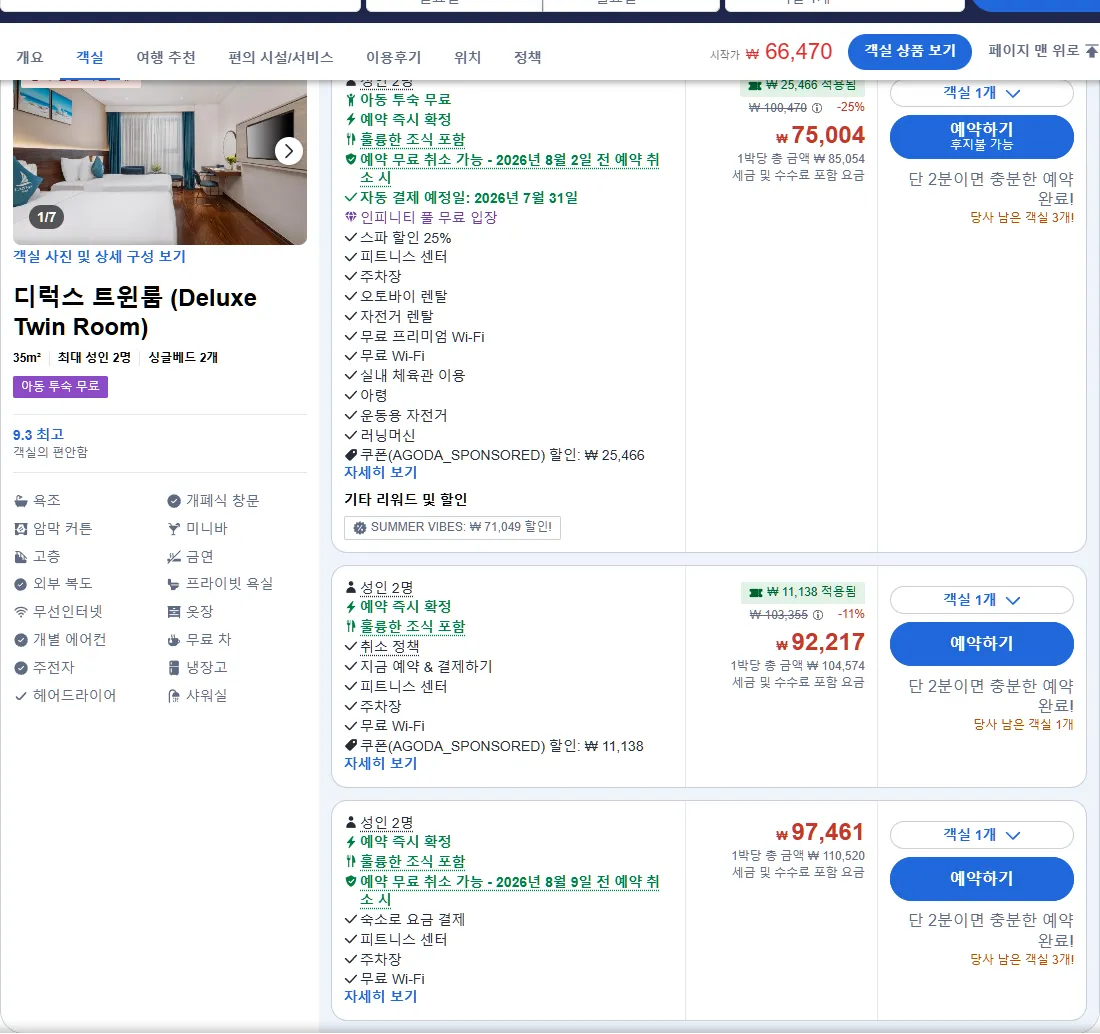Click the 옷장 wardrobe icon
Image resolution: width=1100 pixels, height=1034 pixels.
tap(174, 612)
